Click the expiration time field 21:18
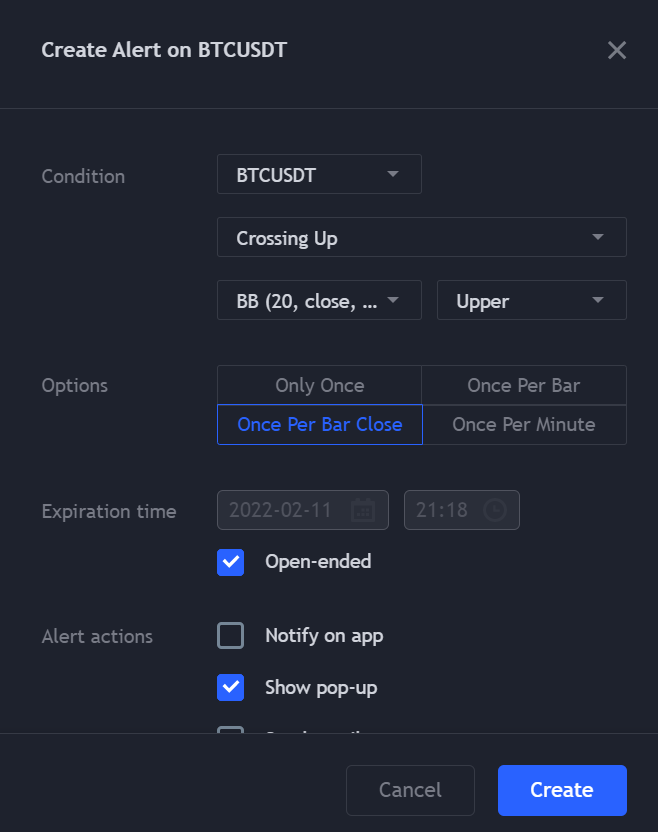This screenshot has height=832, width=658. 443,510
